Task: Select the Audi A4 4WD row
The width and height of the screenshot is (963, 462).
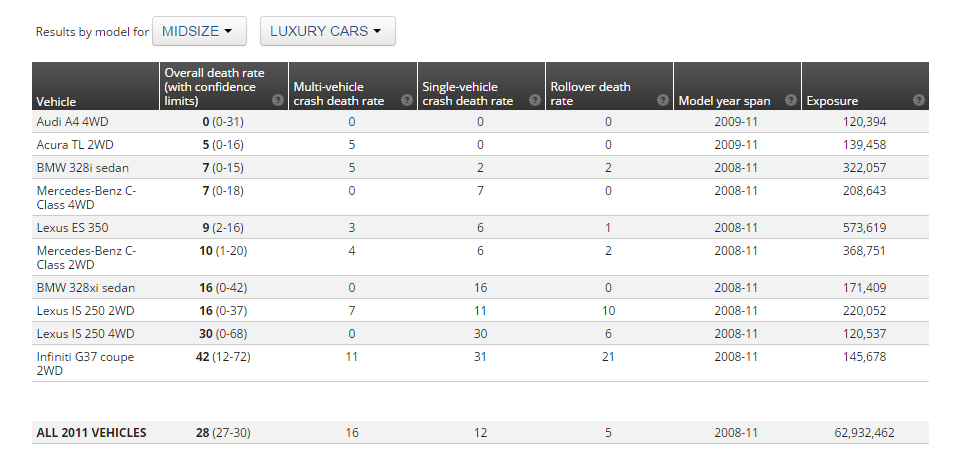Action: click(x=69, y=121)
